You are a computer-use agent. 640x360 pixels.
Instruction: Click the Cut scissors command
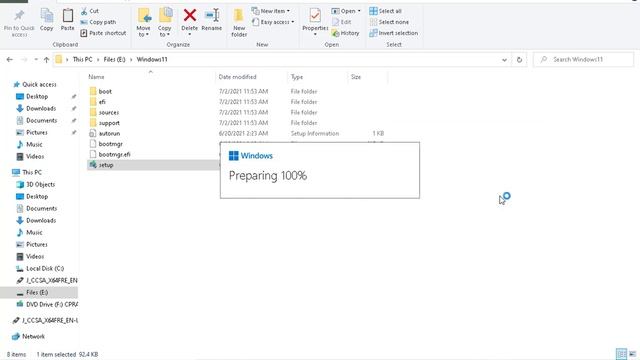point(90,11)
